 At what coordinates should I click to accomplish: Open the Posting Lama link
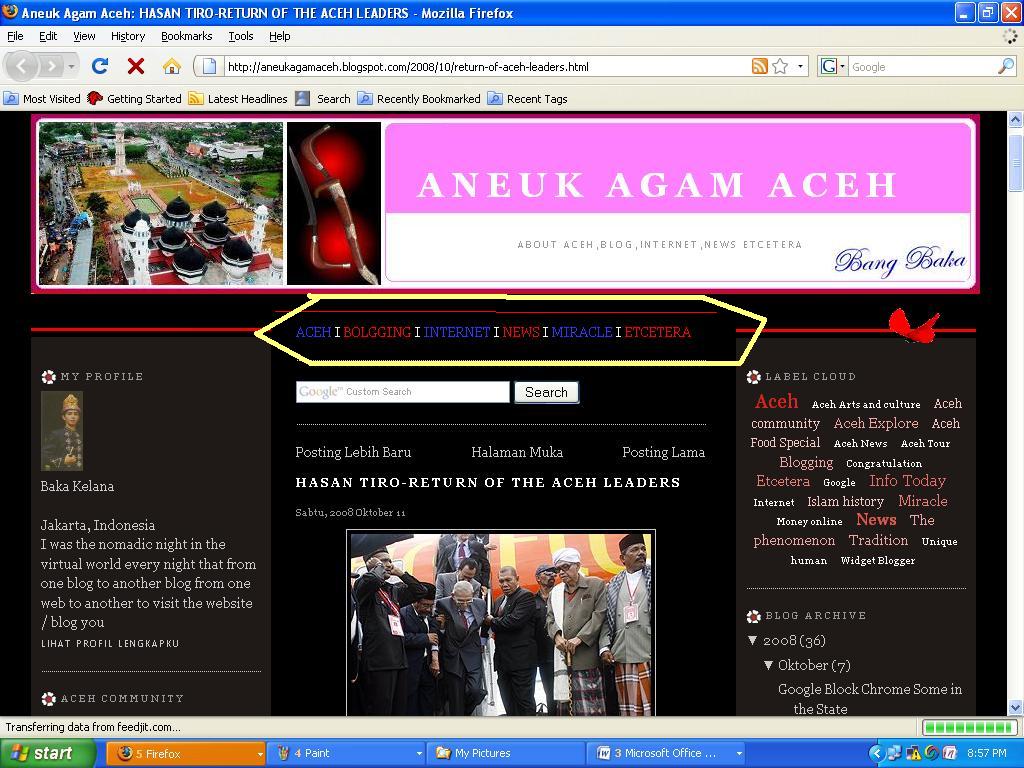click(x=664, y=452)
